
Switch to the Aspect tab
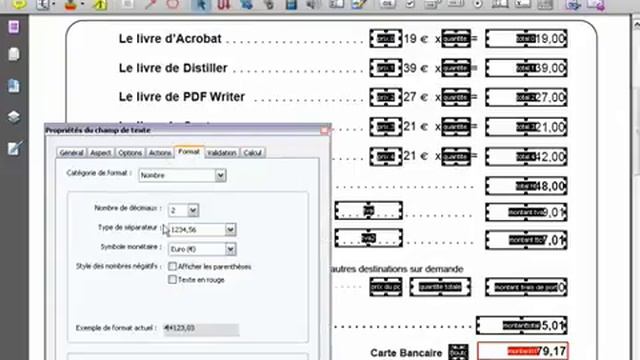[x=100, y=153]
